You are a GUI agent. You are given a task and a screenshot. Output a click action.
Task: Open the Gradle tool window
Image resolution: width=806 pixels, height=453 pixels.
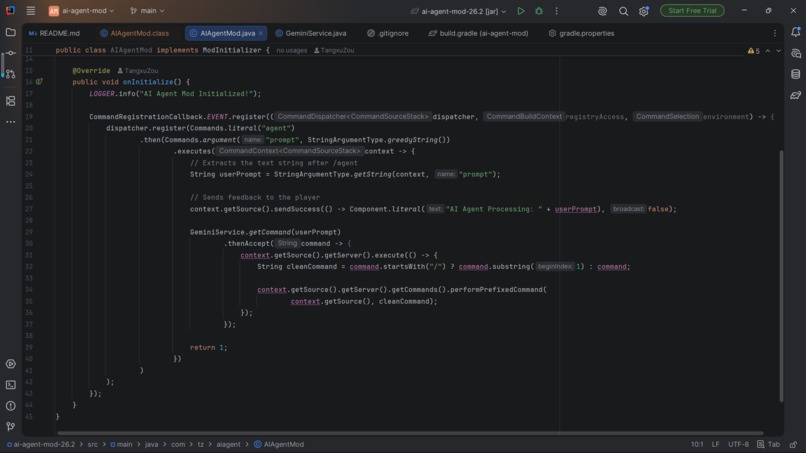click(x=795, y=95)
